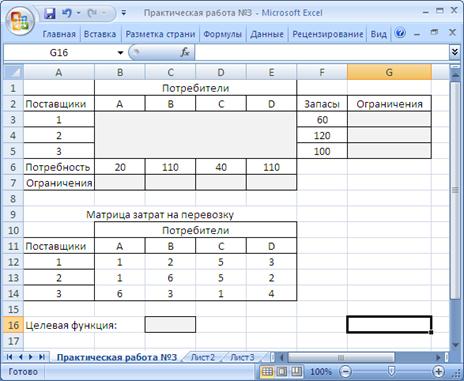The width and height of the screenshot is (464, 381).
Task: Click the zoom out minus button
Action: (x=346, y=371)
